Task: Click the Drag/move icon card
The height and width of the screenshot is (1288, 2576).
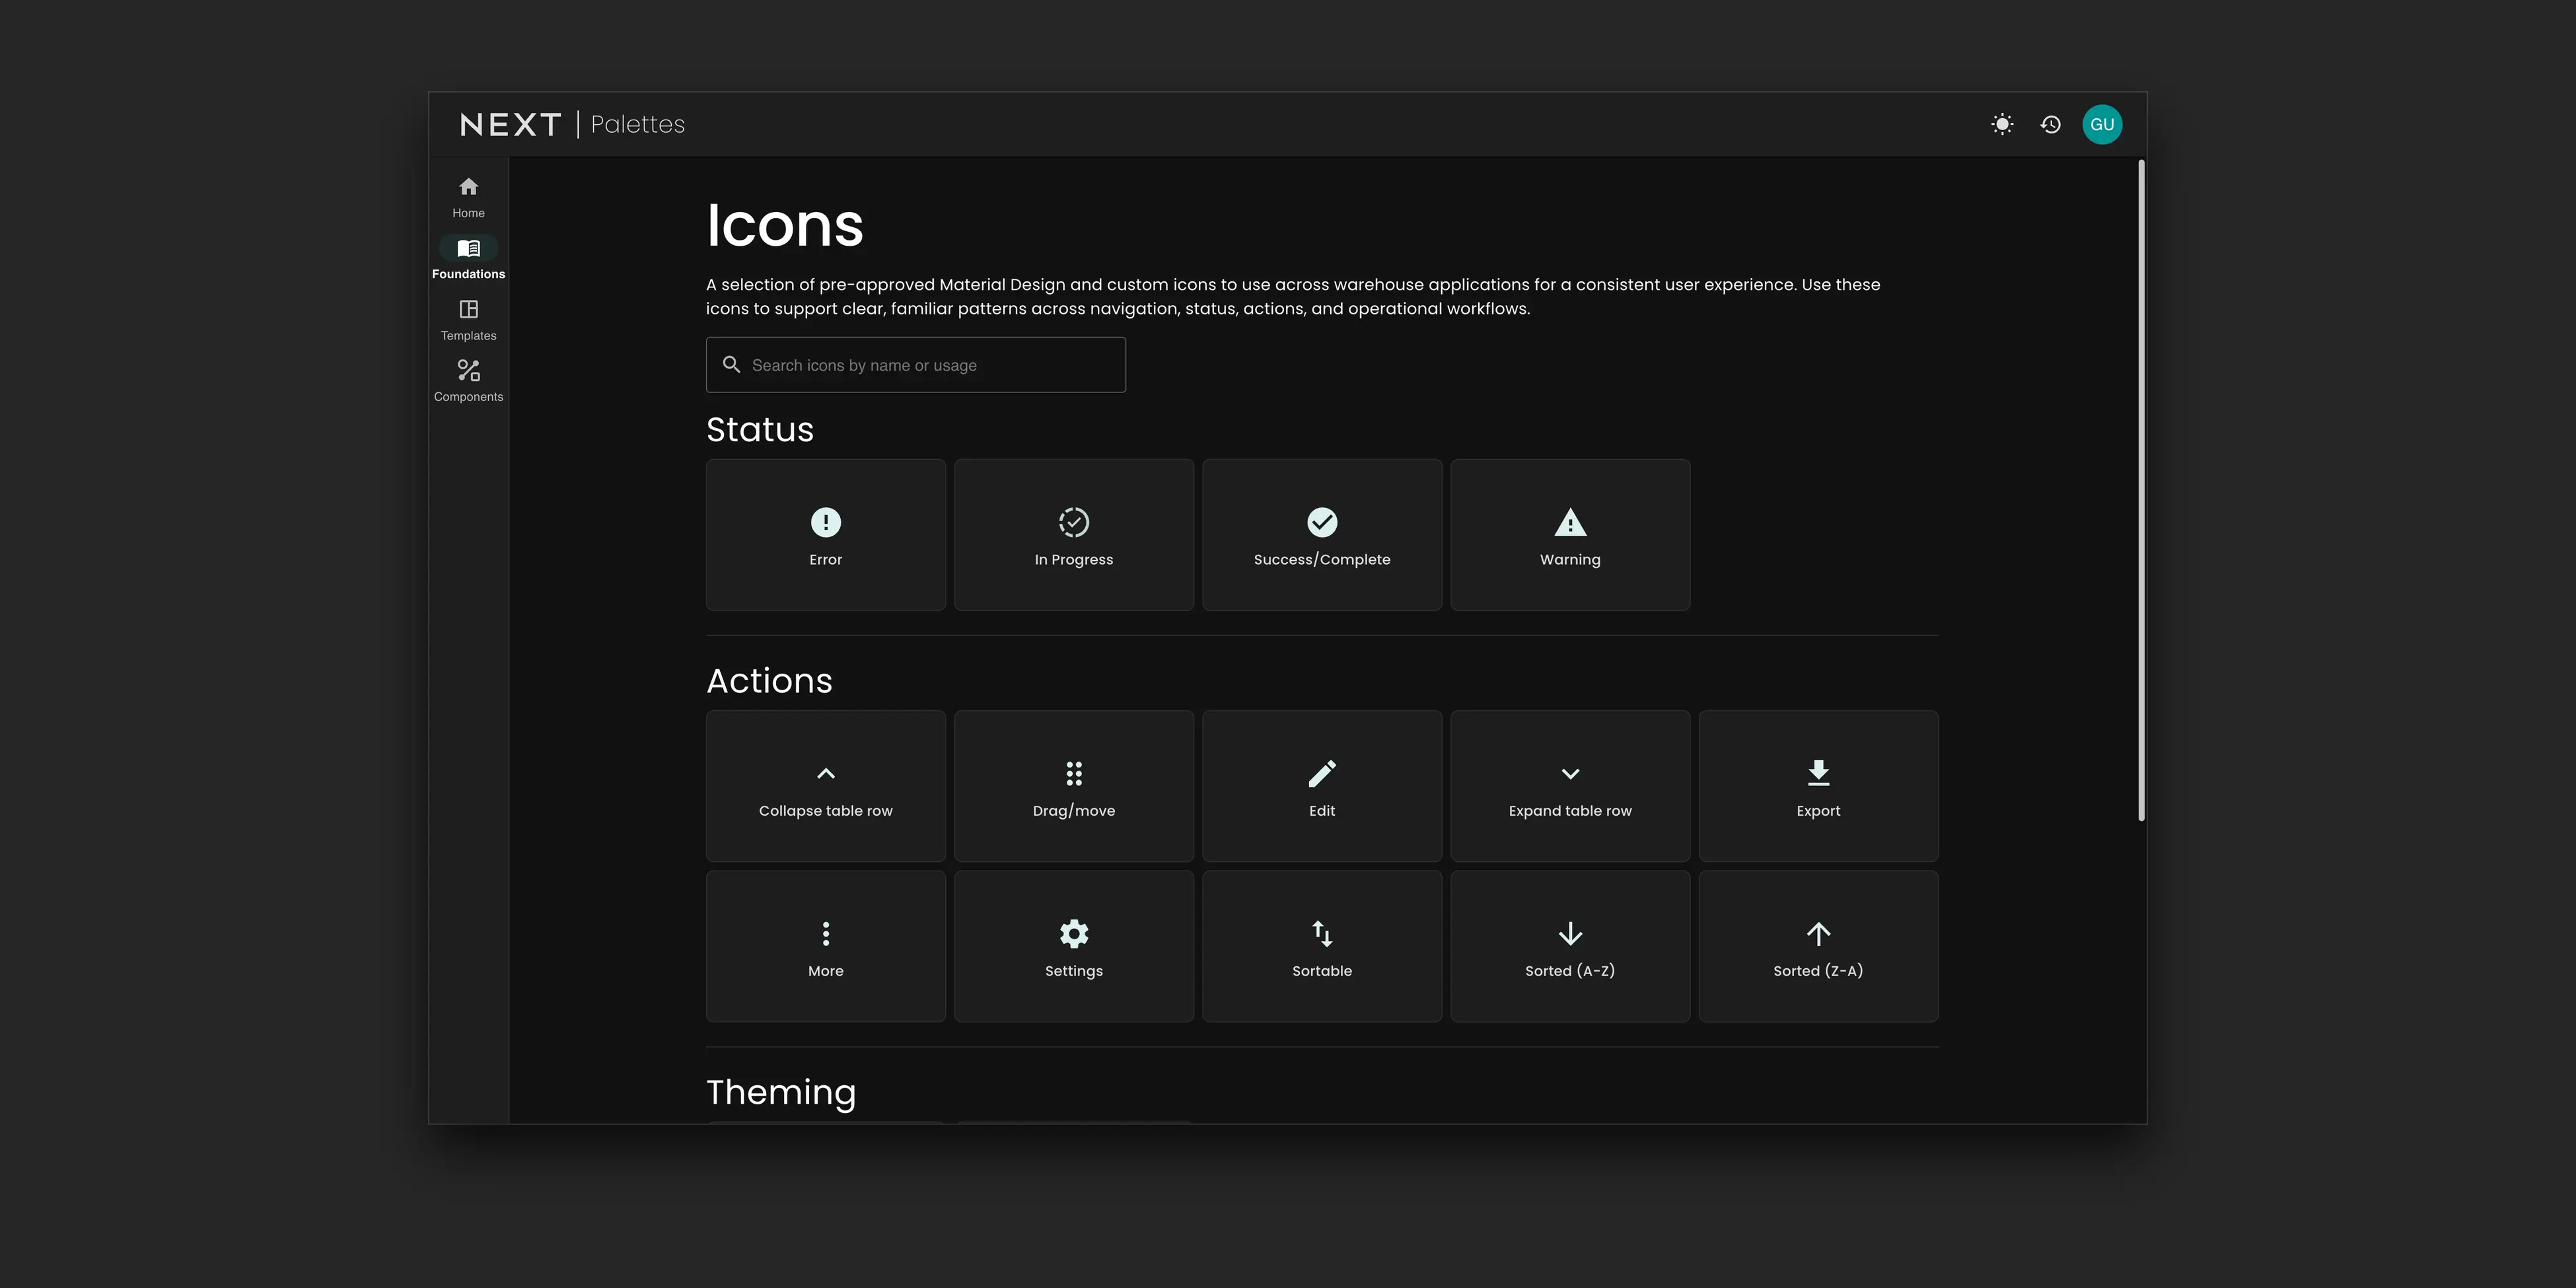Action: click(1073, 786)
